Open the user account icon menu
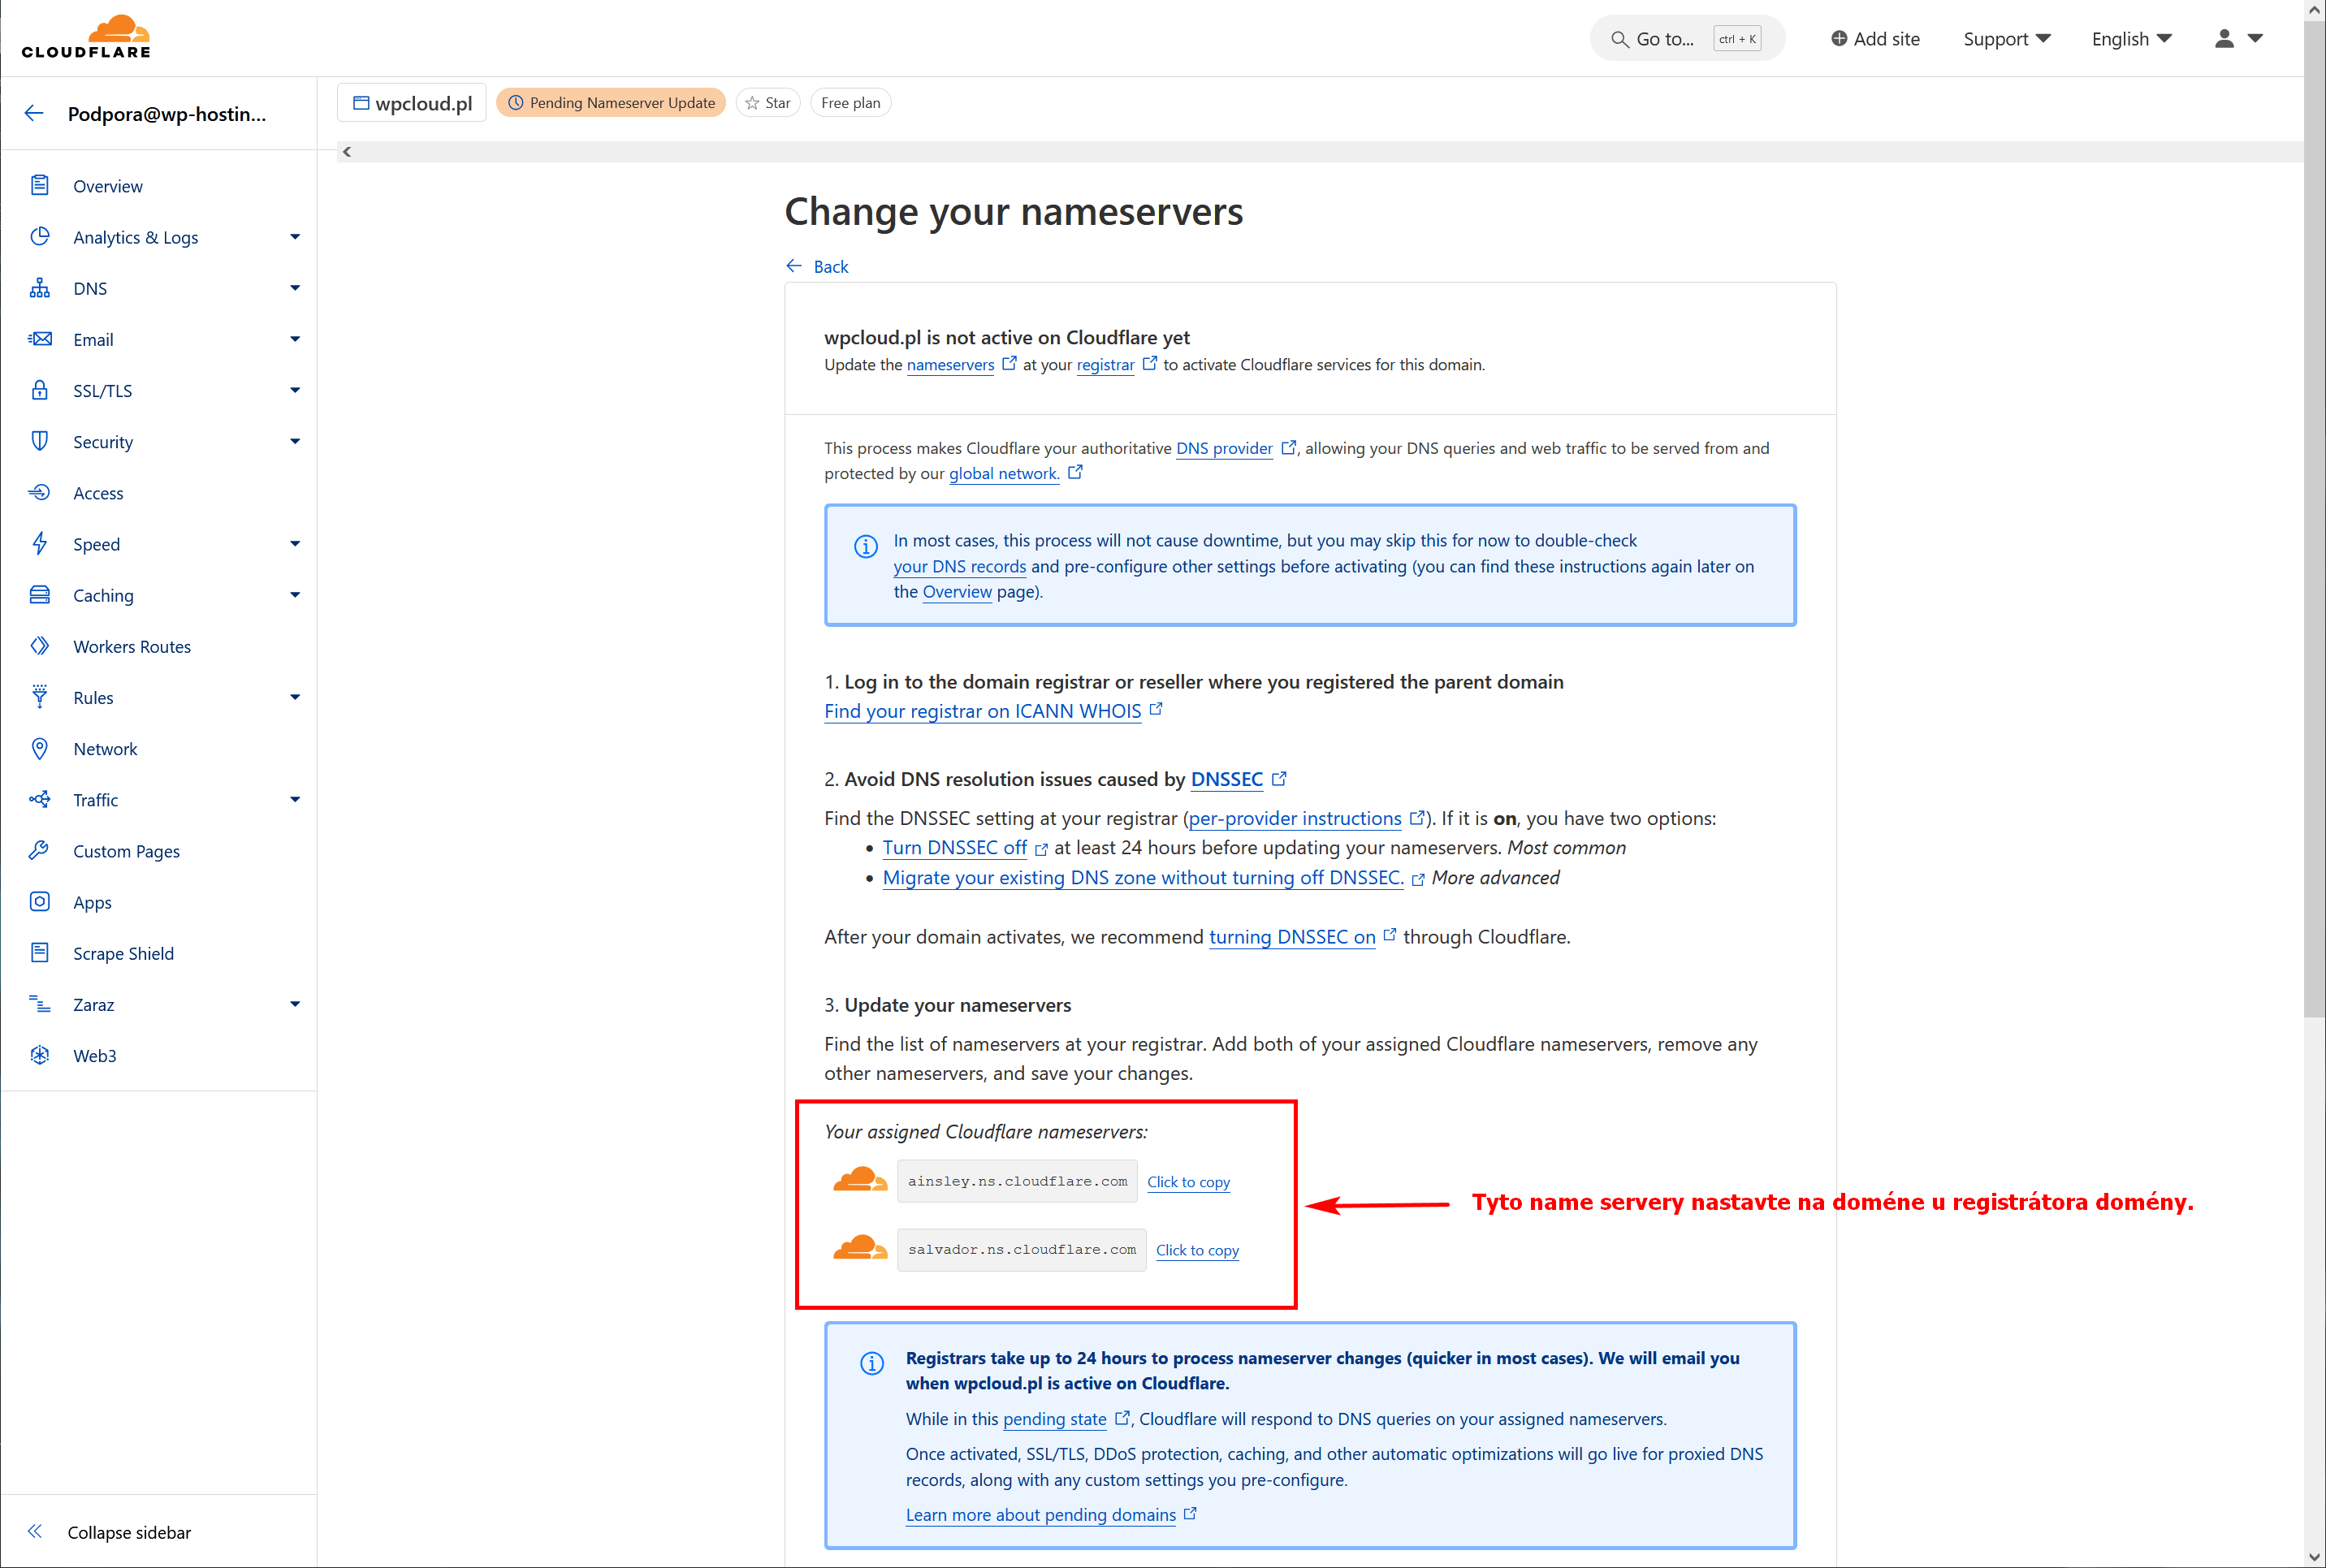This screenshot has width=2326, height=1568. [2237, 39]
